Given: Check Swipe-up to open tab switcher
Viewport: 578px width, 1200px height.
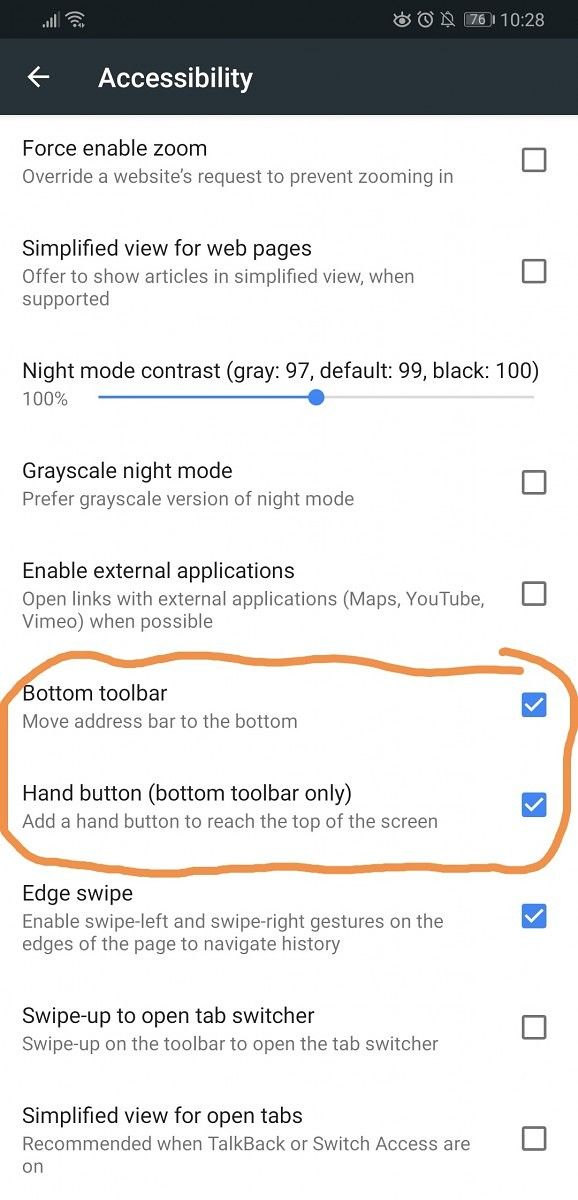Looking at the screenshot, I should point(534,1027).
